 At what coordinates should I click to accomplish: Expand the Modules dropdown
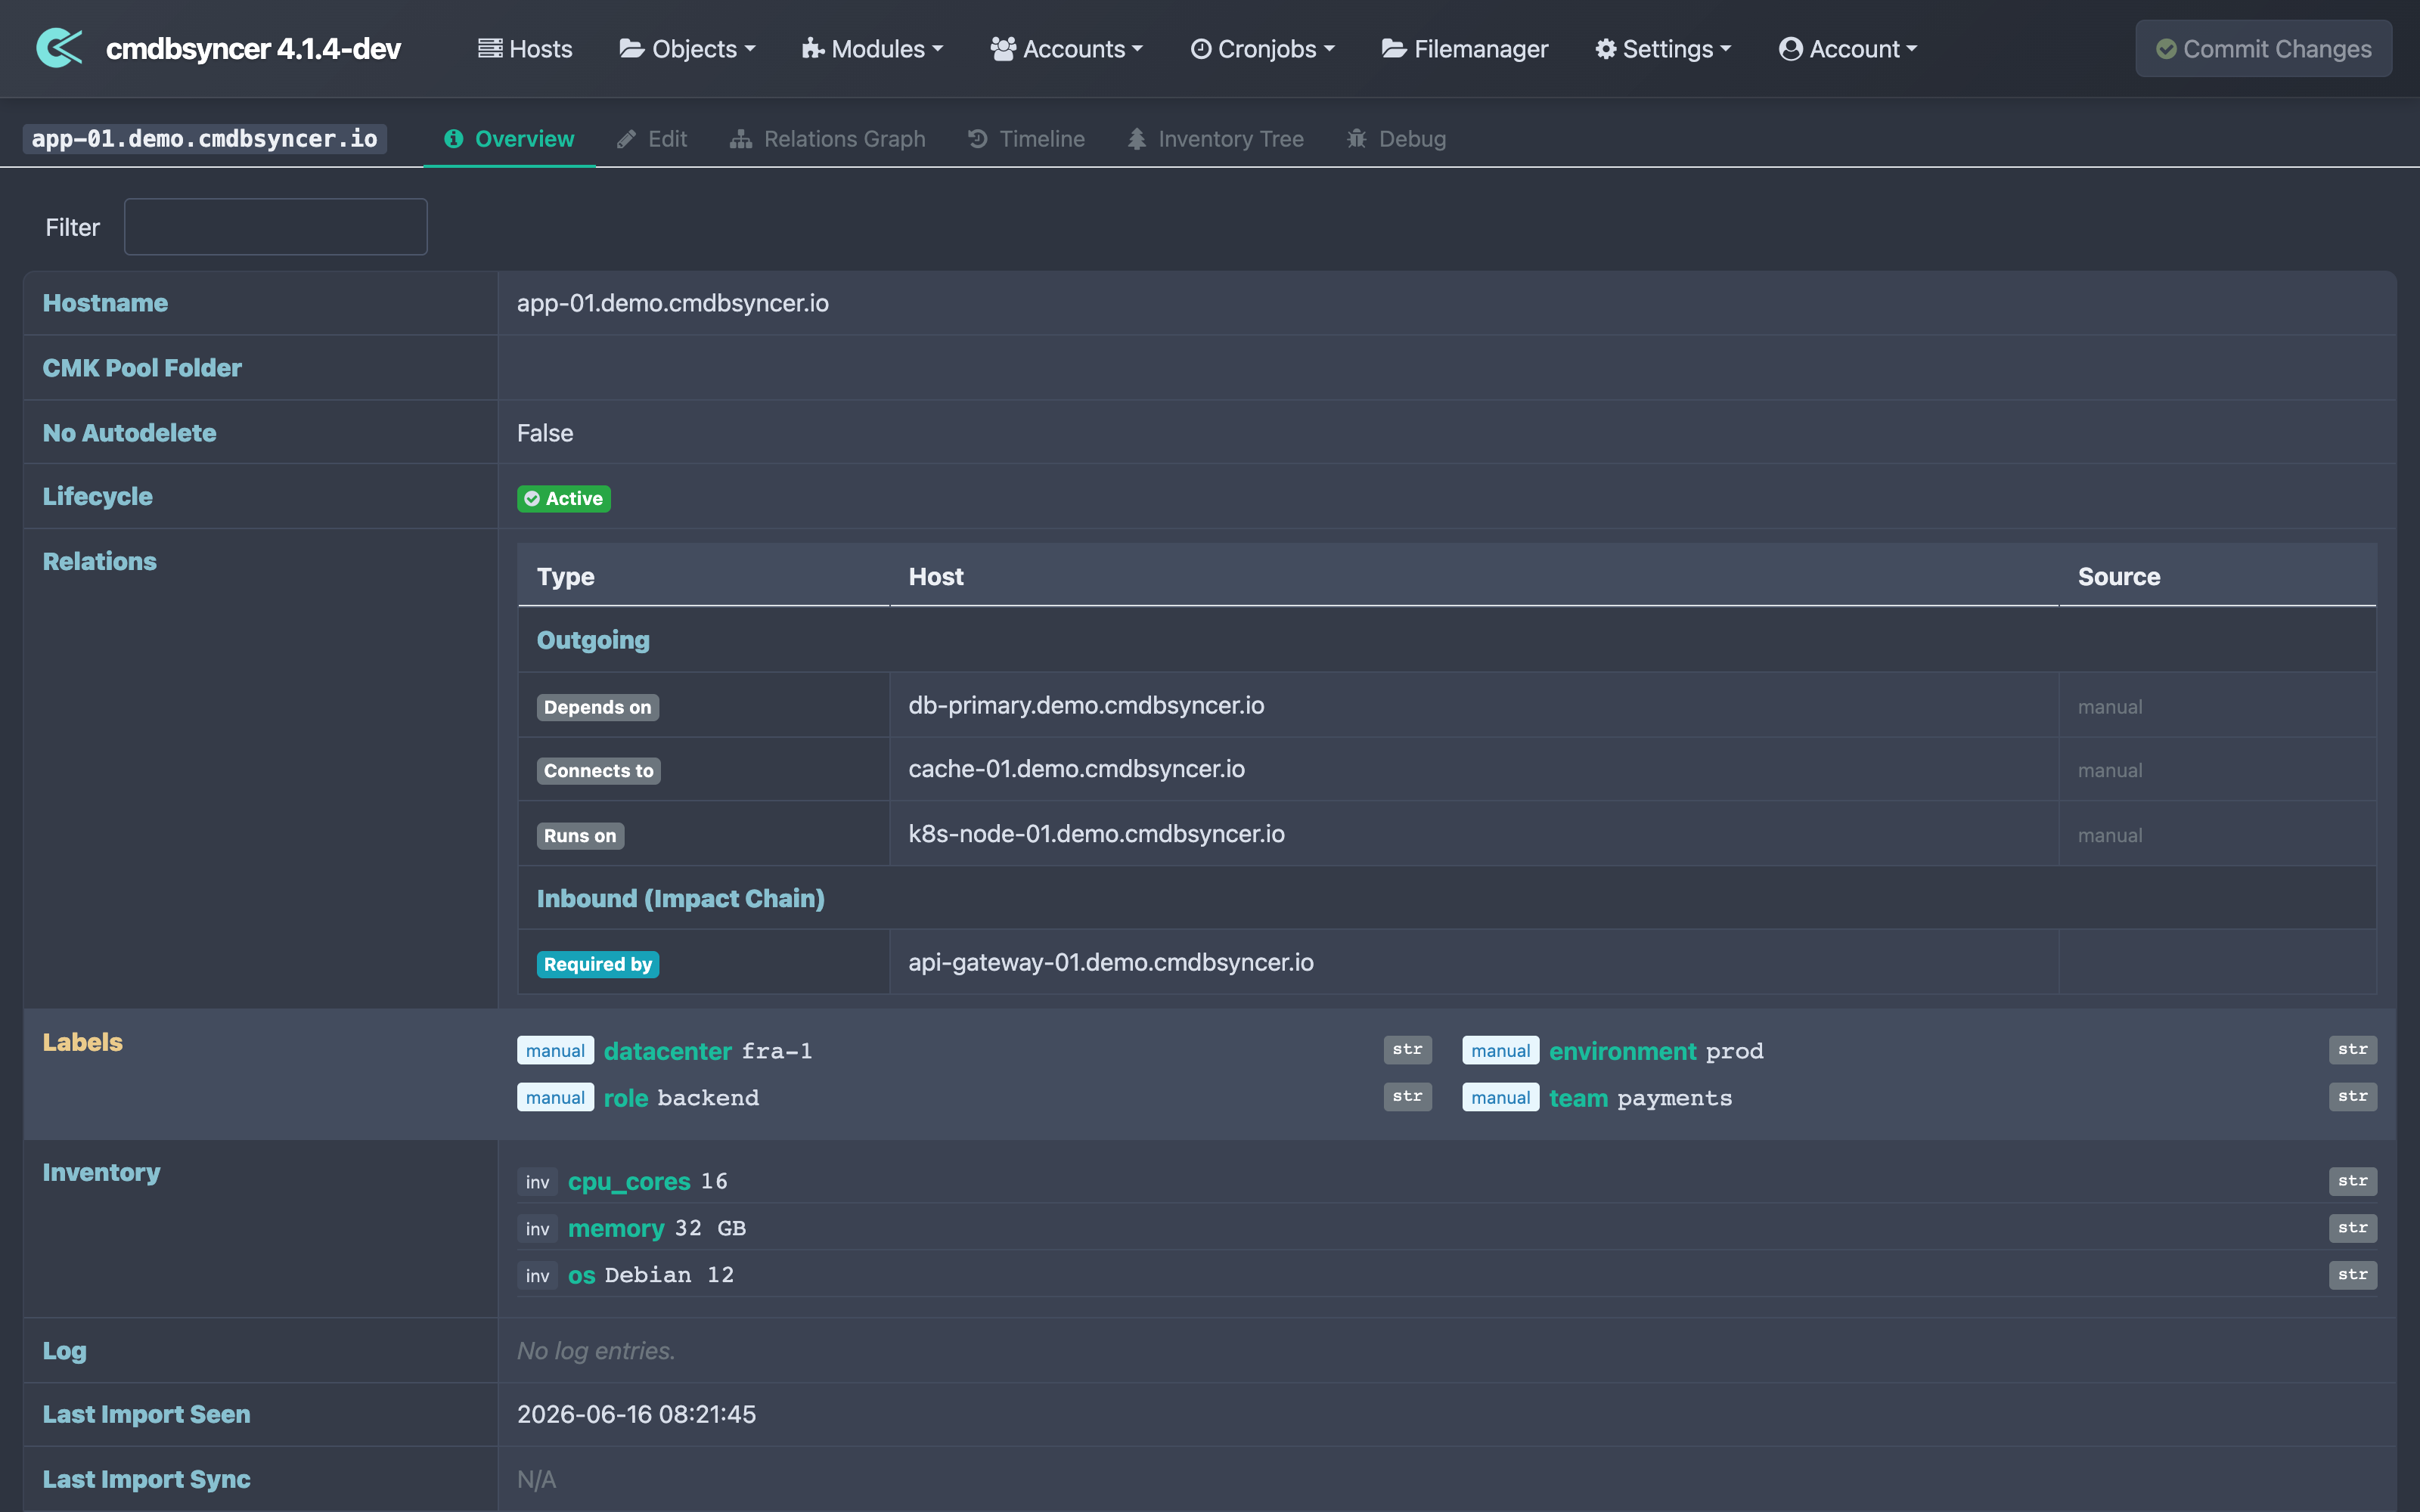[872, 48]
